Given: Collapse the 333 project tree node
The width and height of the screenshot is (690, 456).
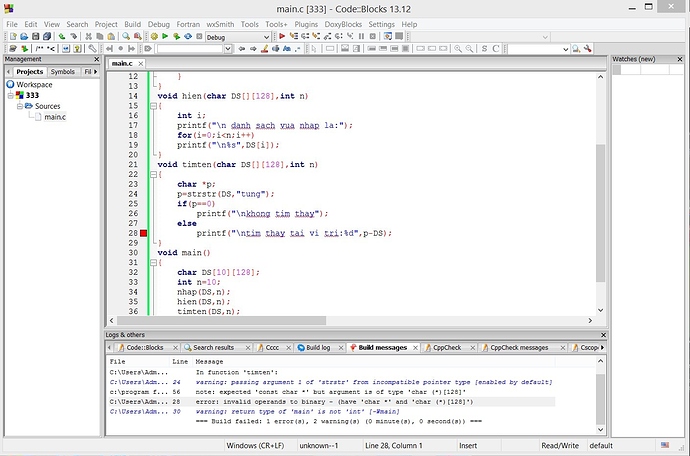Looking at the screenshot, I should pyautogui.click(x=11, y=95).
